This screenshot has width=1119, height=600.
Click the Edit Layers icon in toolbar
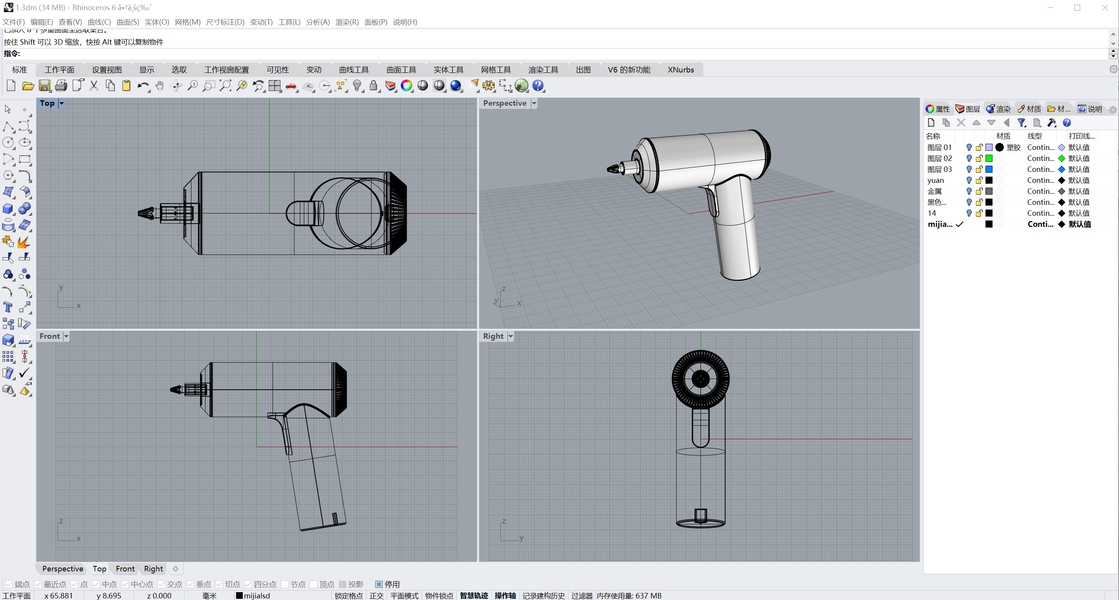(x=390, y=86)
